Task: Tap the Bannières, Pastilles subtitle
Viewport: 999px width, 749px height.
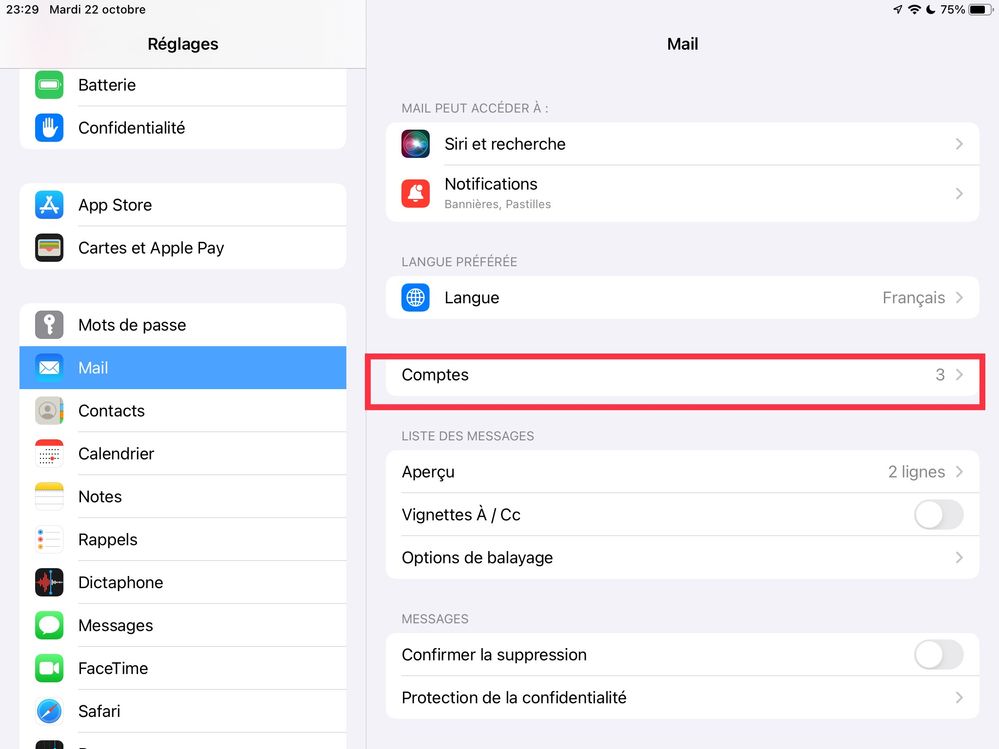Action: (498, 204)
